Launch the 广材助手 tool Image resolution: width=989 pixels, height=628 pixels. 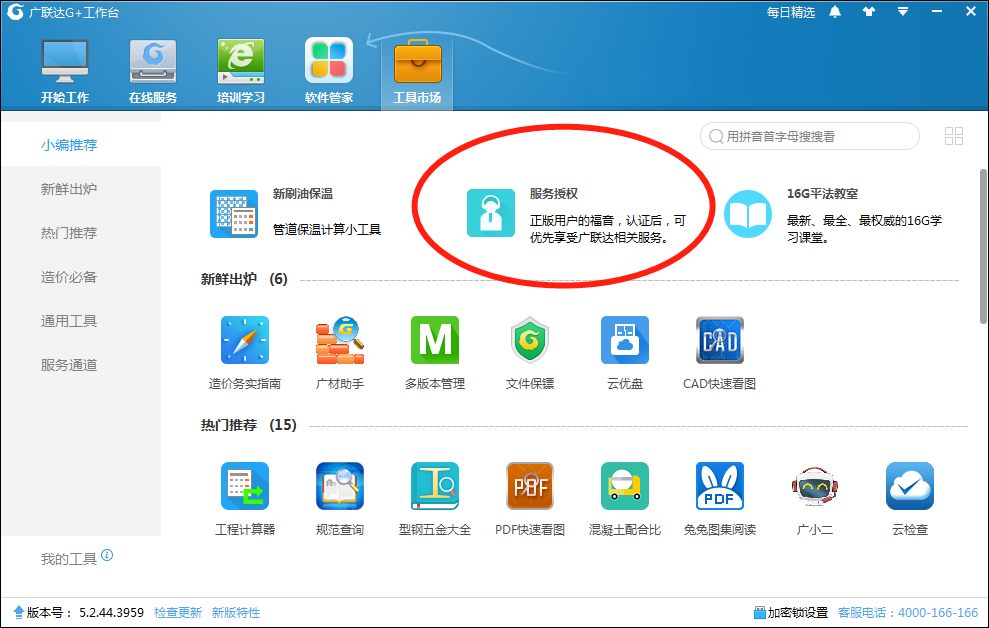click(340, 340)
